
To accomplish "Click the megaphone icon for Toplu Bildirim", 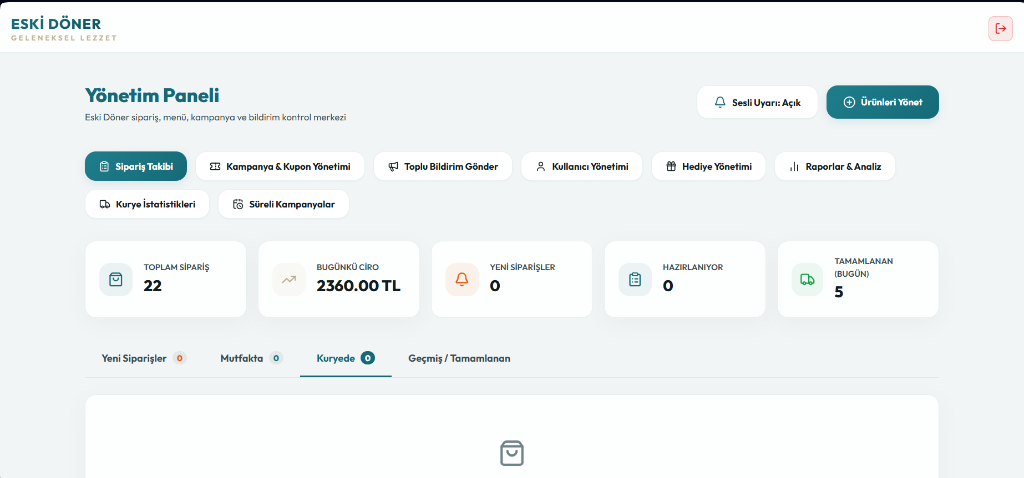I will coord(392,167).
